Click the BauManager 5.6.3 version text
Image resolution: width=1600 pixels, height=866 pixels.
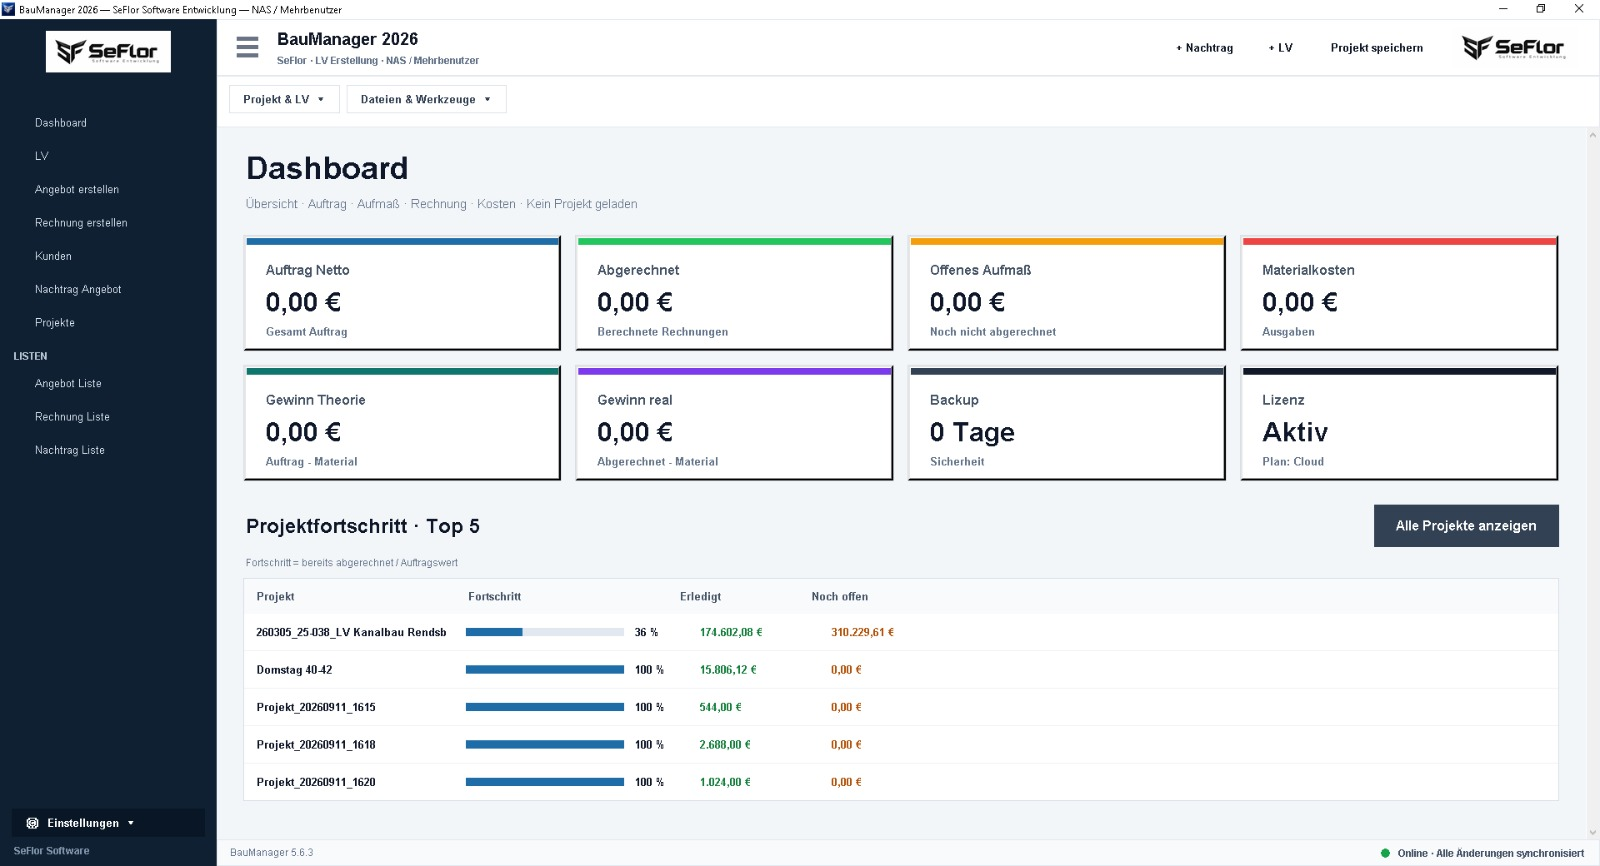point(271,853)
